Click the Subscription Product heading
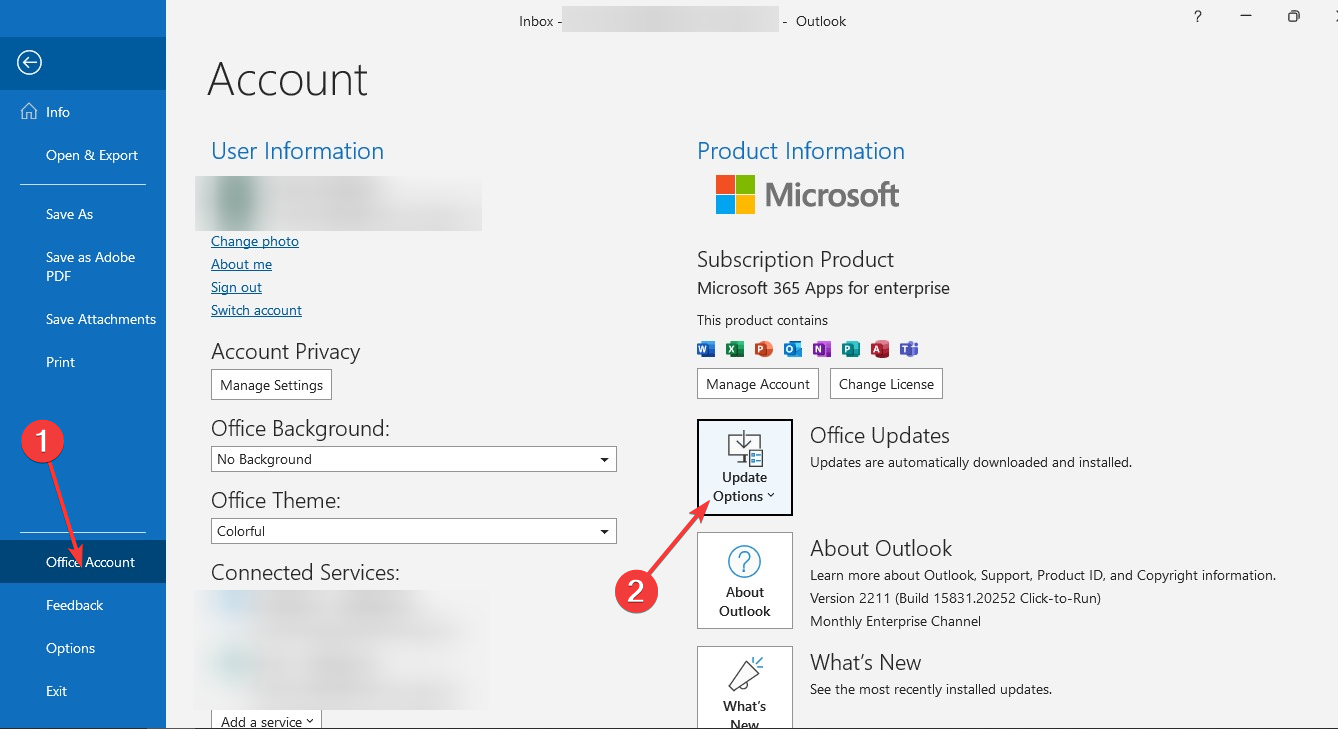1338x729 pixels. [x=795, y=260]
